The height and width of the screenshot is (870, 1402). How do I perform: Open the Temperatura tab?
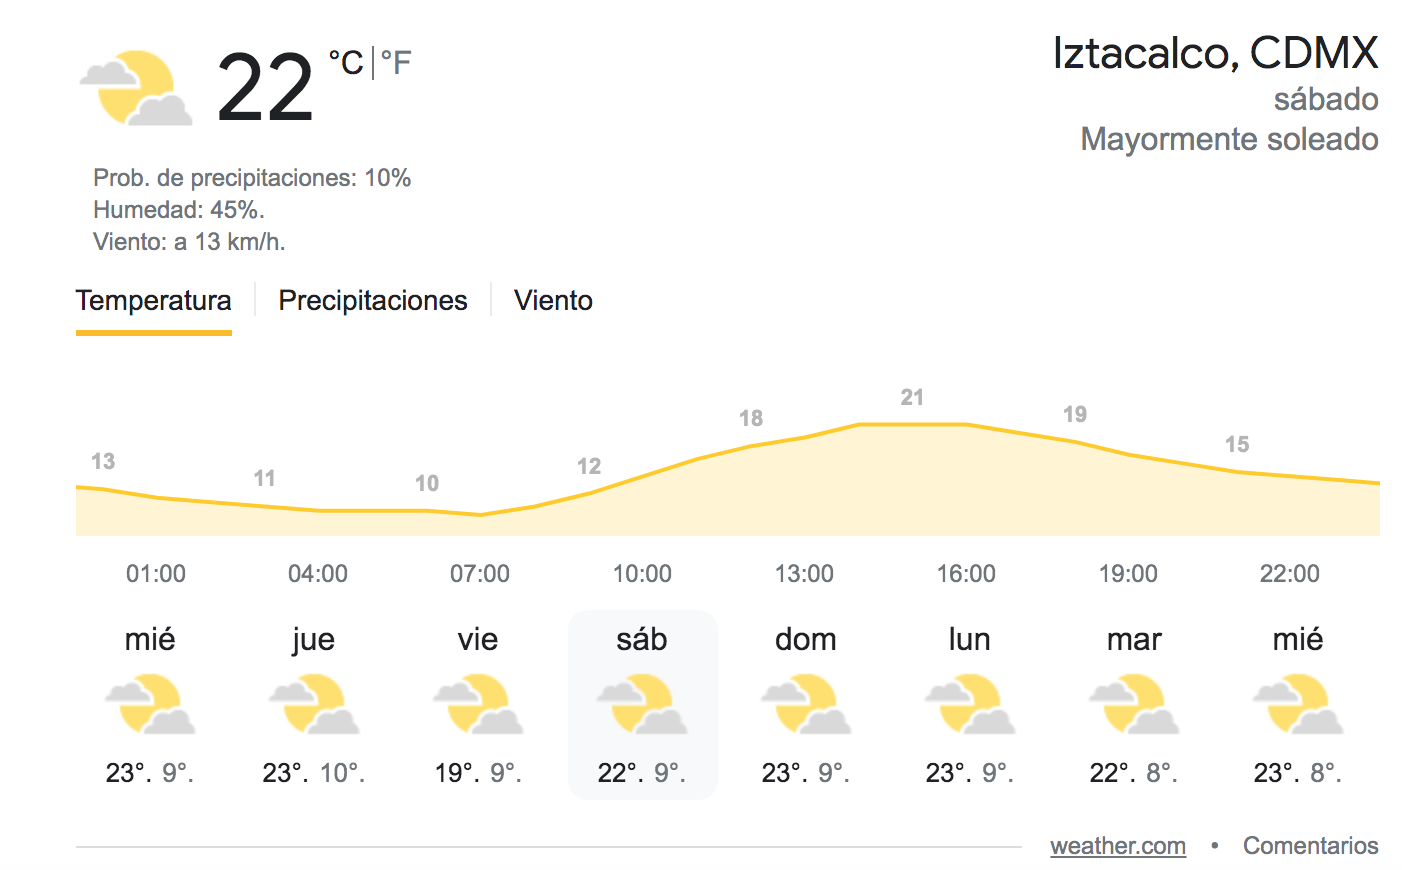tap(154, 301)
